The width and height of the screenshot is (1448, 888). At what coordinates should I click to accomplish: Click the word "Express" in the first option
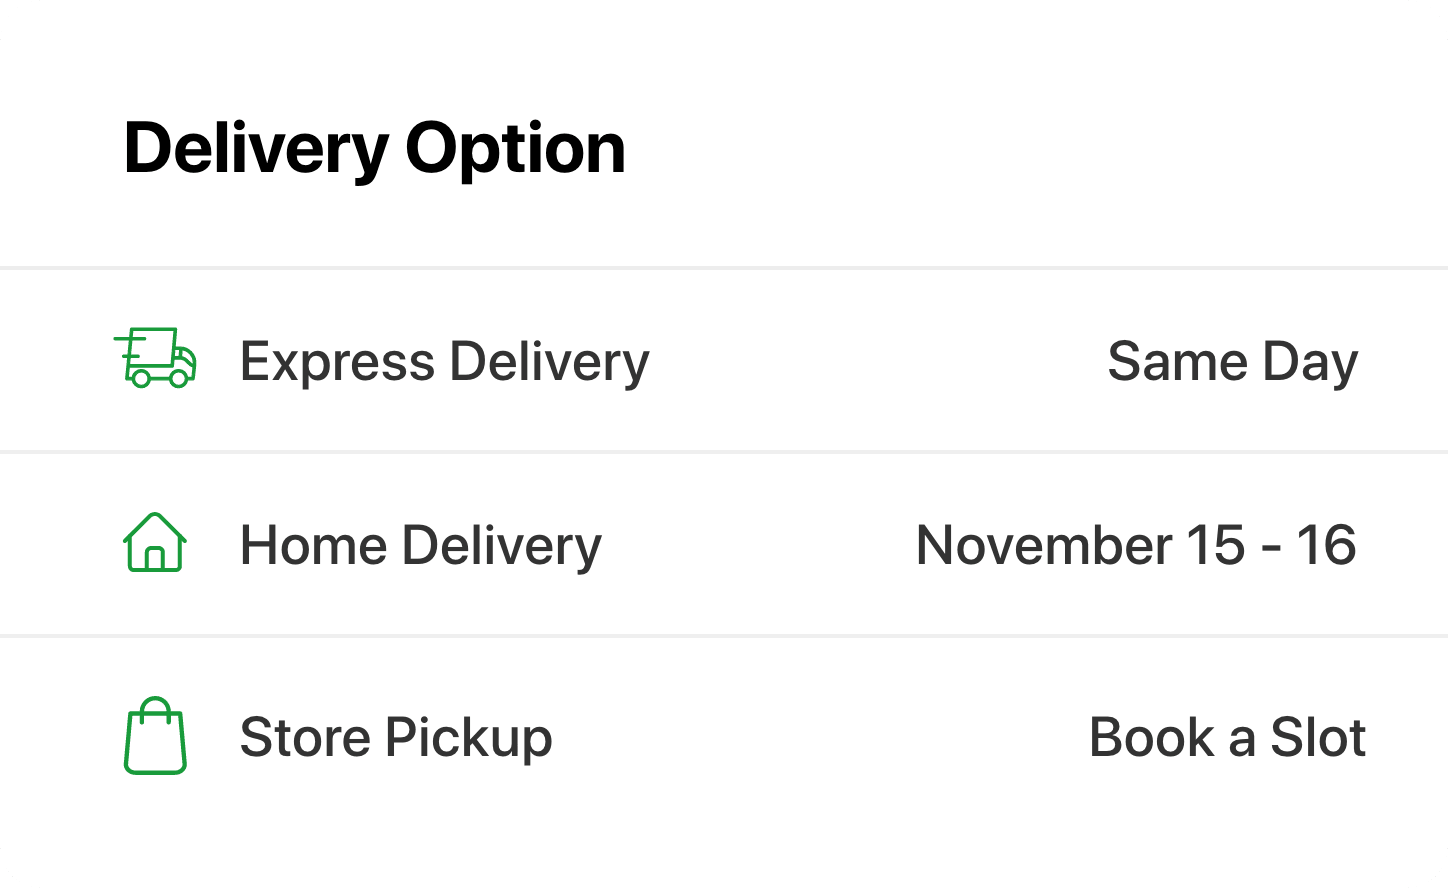click(x=337, y=361)
